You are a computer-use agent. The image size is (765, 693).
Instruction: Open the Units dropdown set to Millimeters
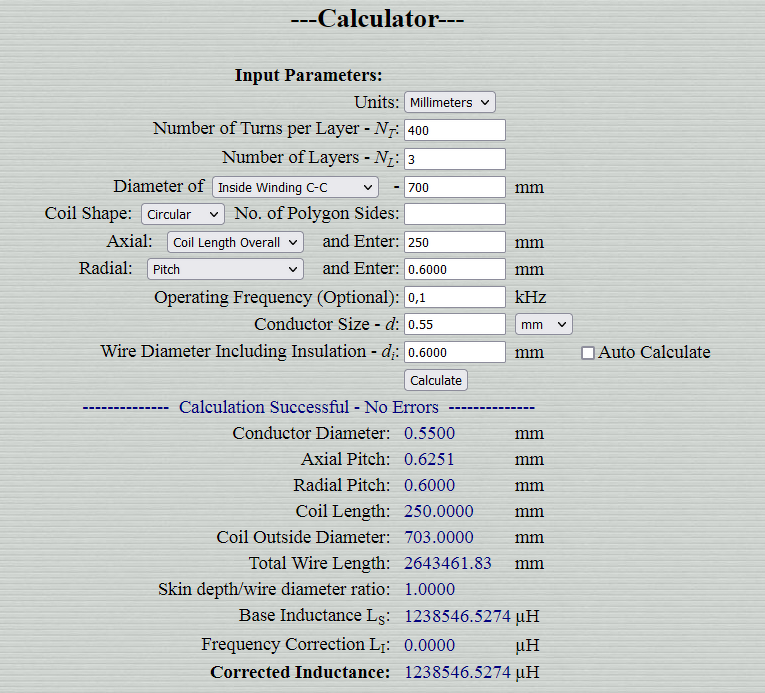tap(449, 102)
